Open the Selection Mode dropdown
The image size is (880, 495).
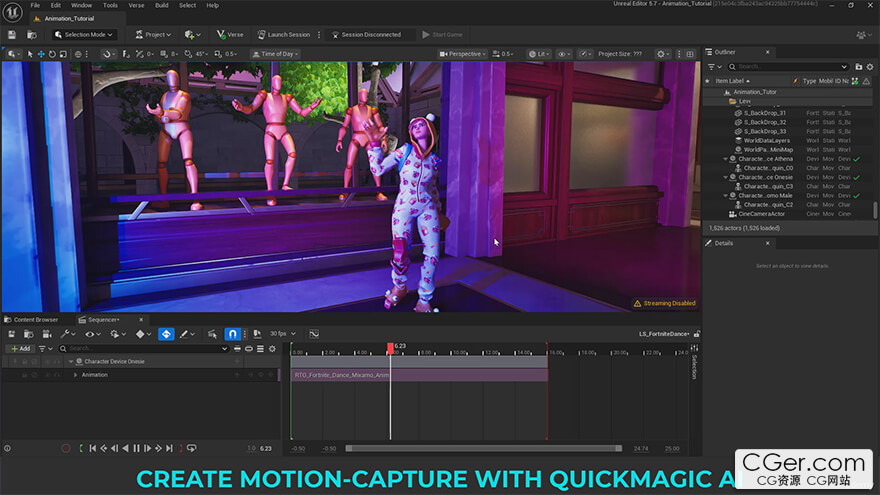click(x=84, y=34)
